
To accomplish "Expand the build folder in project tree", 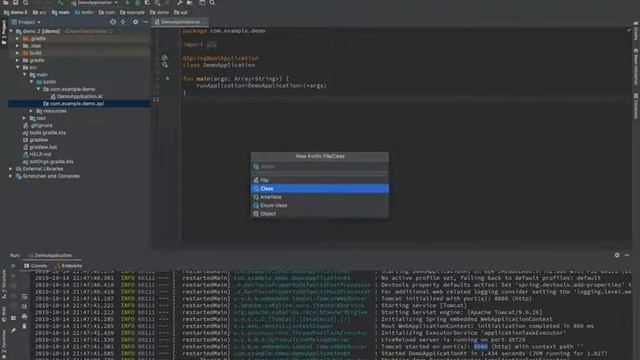I will point(18,53).
